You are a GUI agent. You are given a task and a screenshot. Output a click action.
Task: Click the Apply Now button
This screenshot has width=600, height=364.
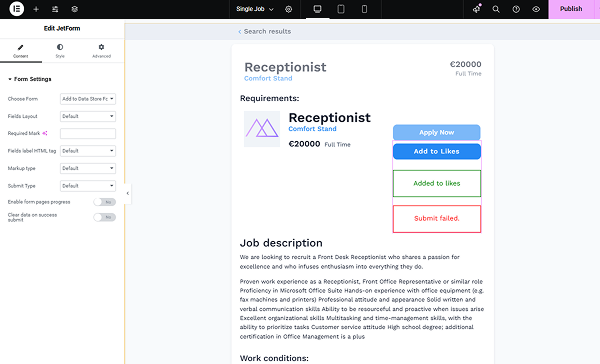(x=437, y=132)
